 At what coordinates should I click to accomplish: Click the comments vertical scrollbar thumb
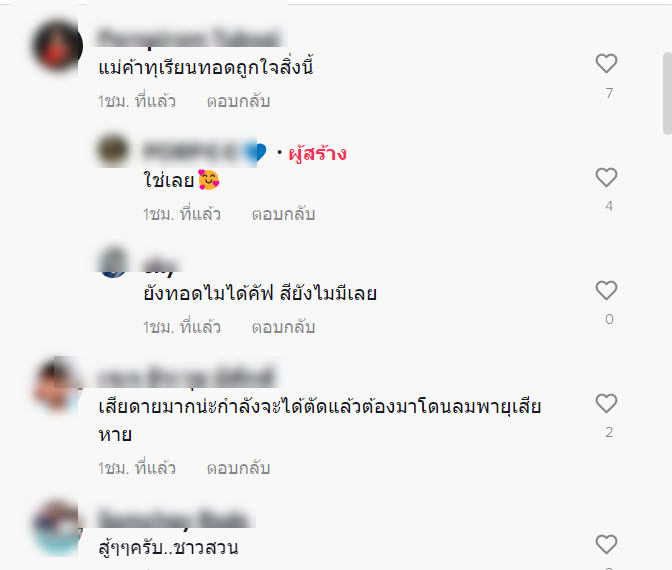[667, 93]
